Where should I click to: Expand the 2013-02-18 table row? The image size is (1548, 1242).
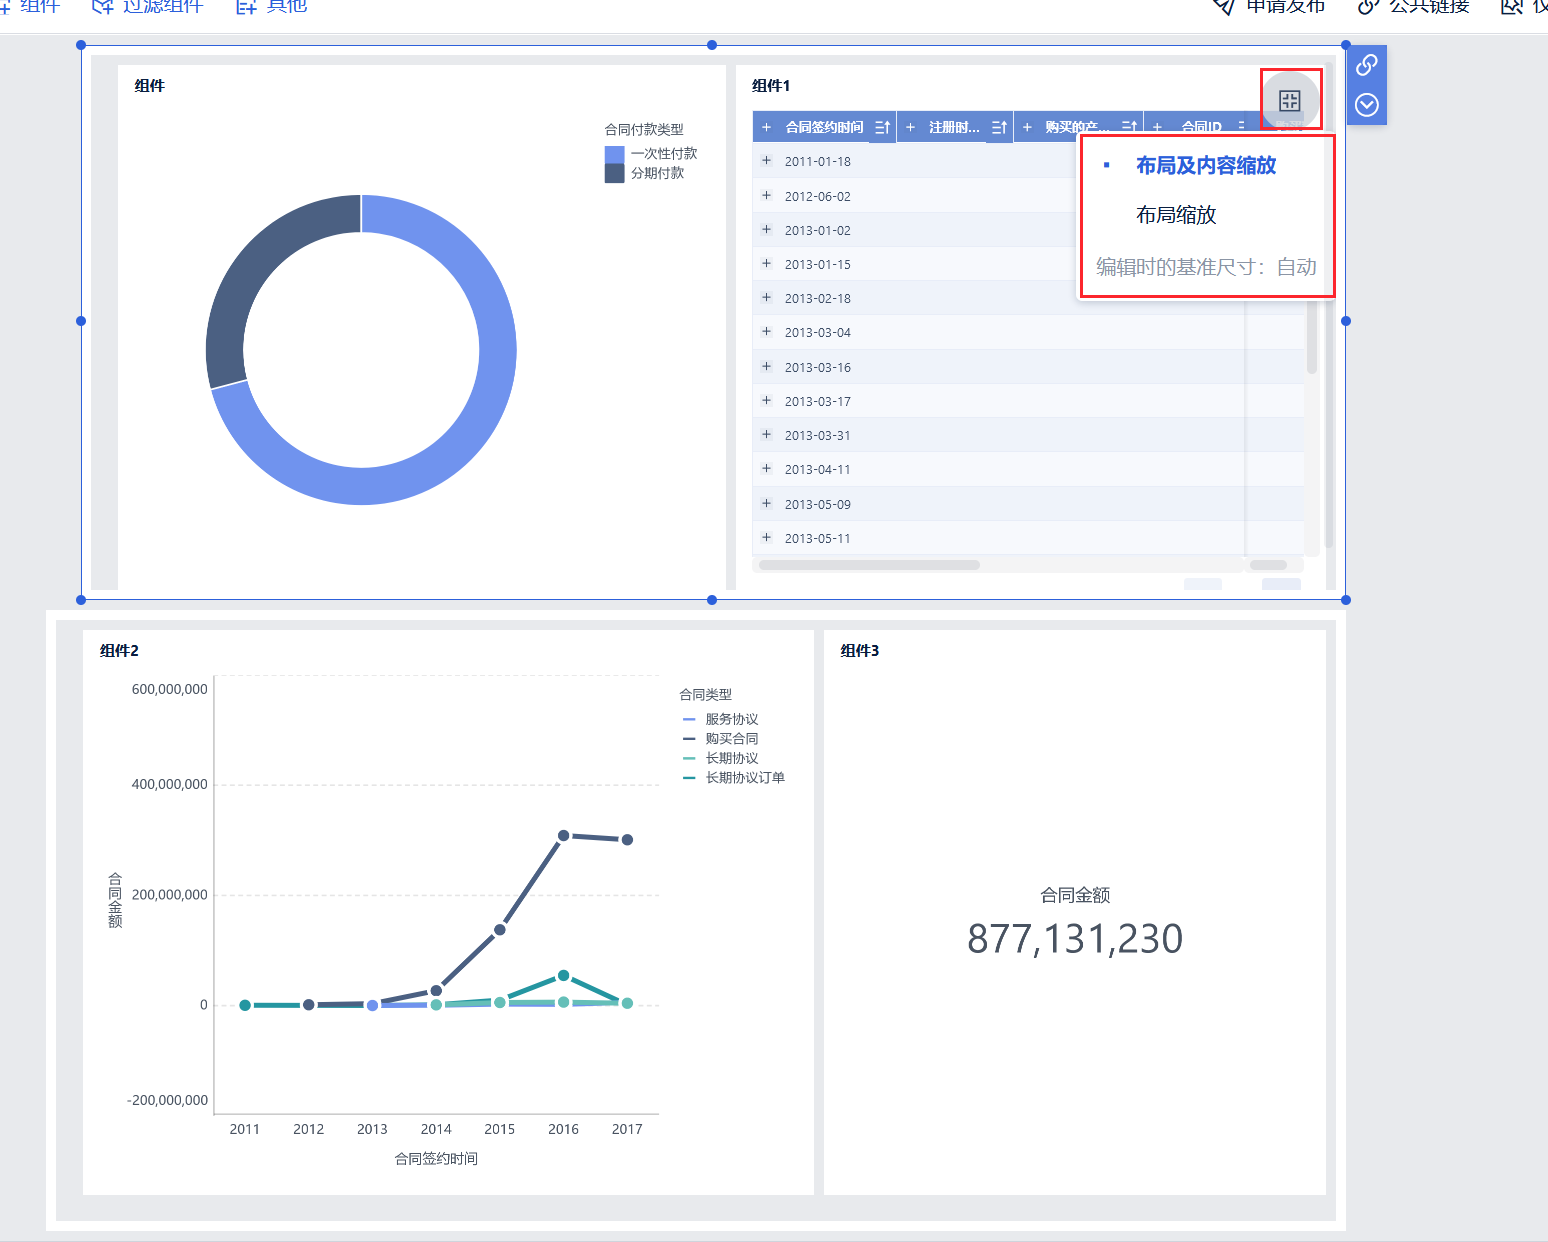coord(766,298)
